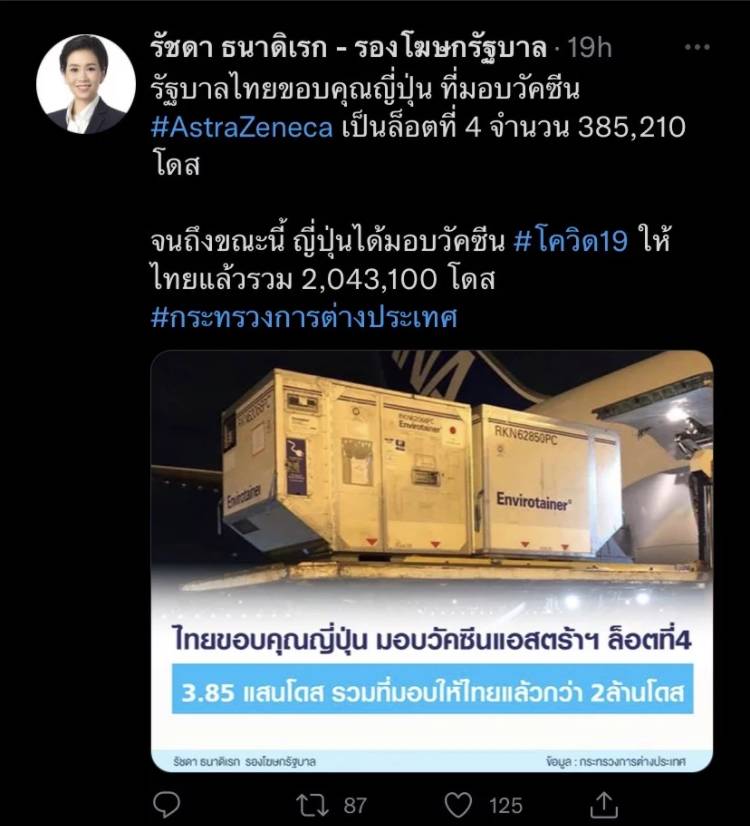
Task: Retweet using the retweet arrows icon
Action: [x=312, y=805]
